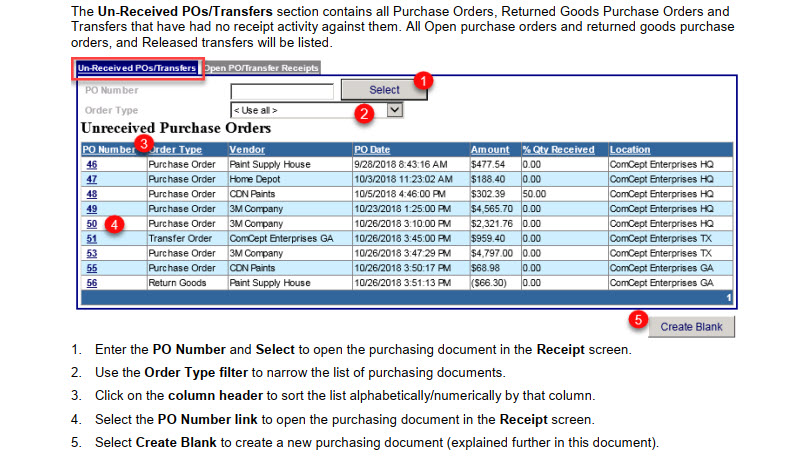Expand the Order Type dropdown
The width and height of the screenshot is (790, 464).
[x=394, y=110]
